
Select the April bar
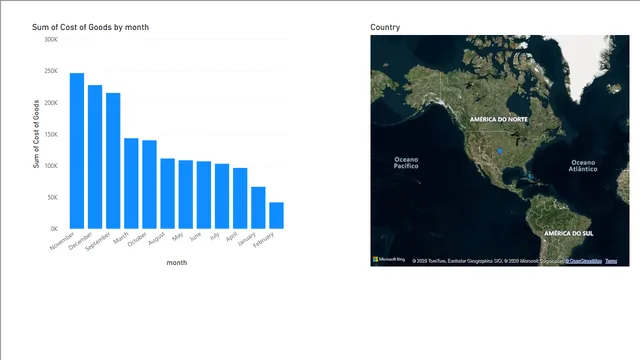[x=240, y=198]
